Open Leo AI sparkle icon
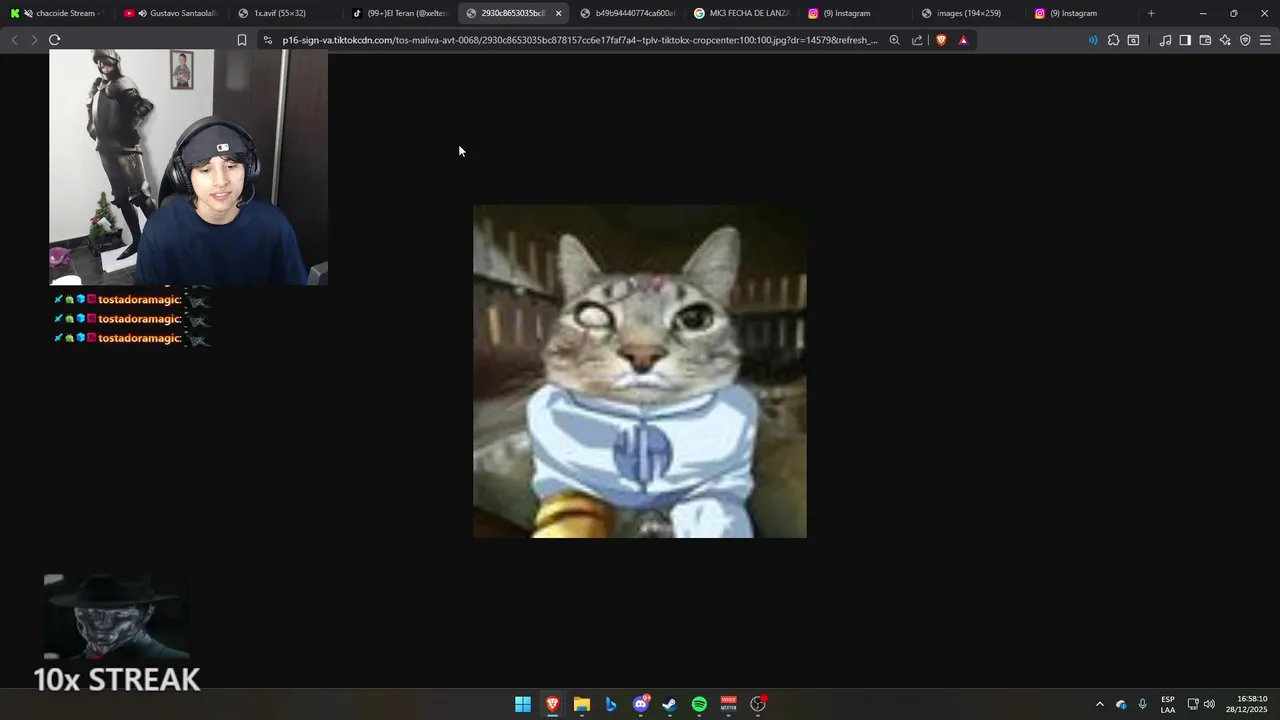The width and height of the screenshot is (1280, 720). tap(1225, 40)
